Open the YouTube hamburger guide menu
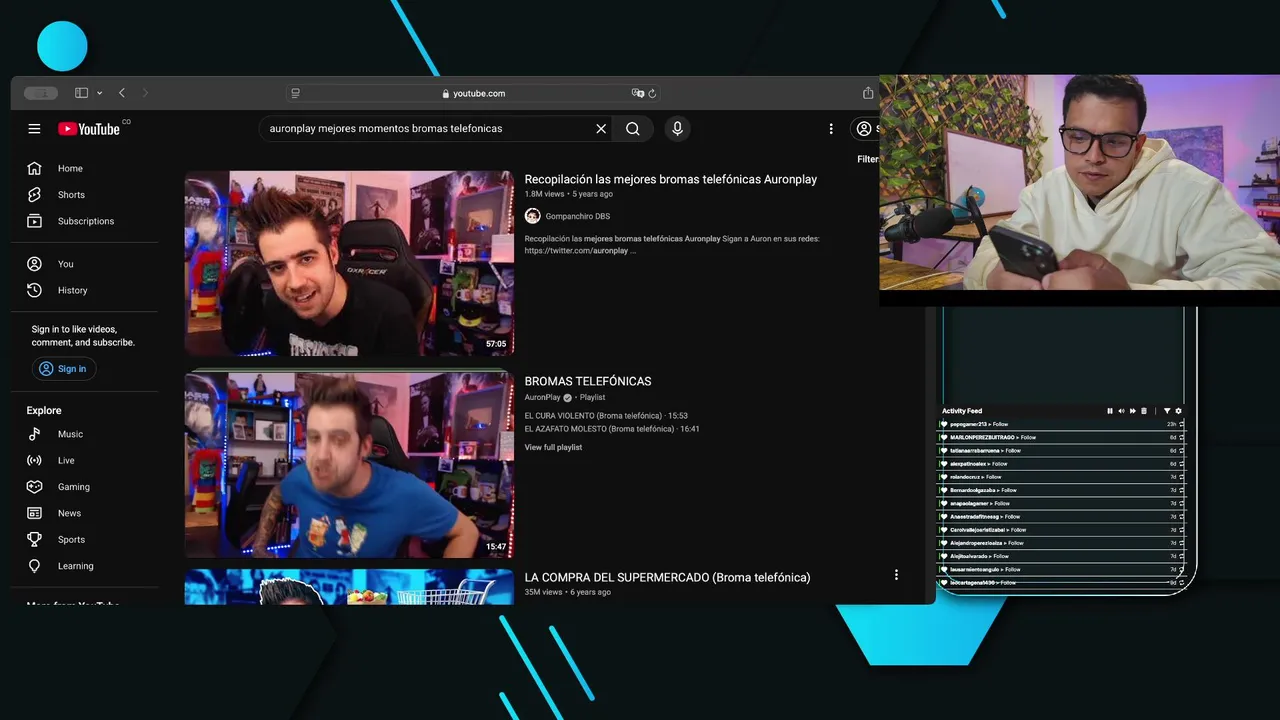The image size is (1280, 720). click(34, 129)
